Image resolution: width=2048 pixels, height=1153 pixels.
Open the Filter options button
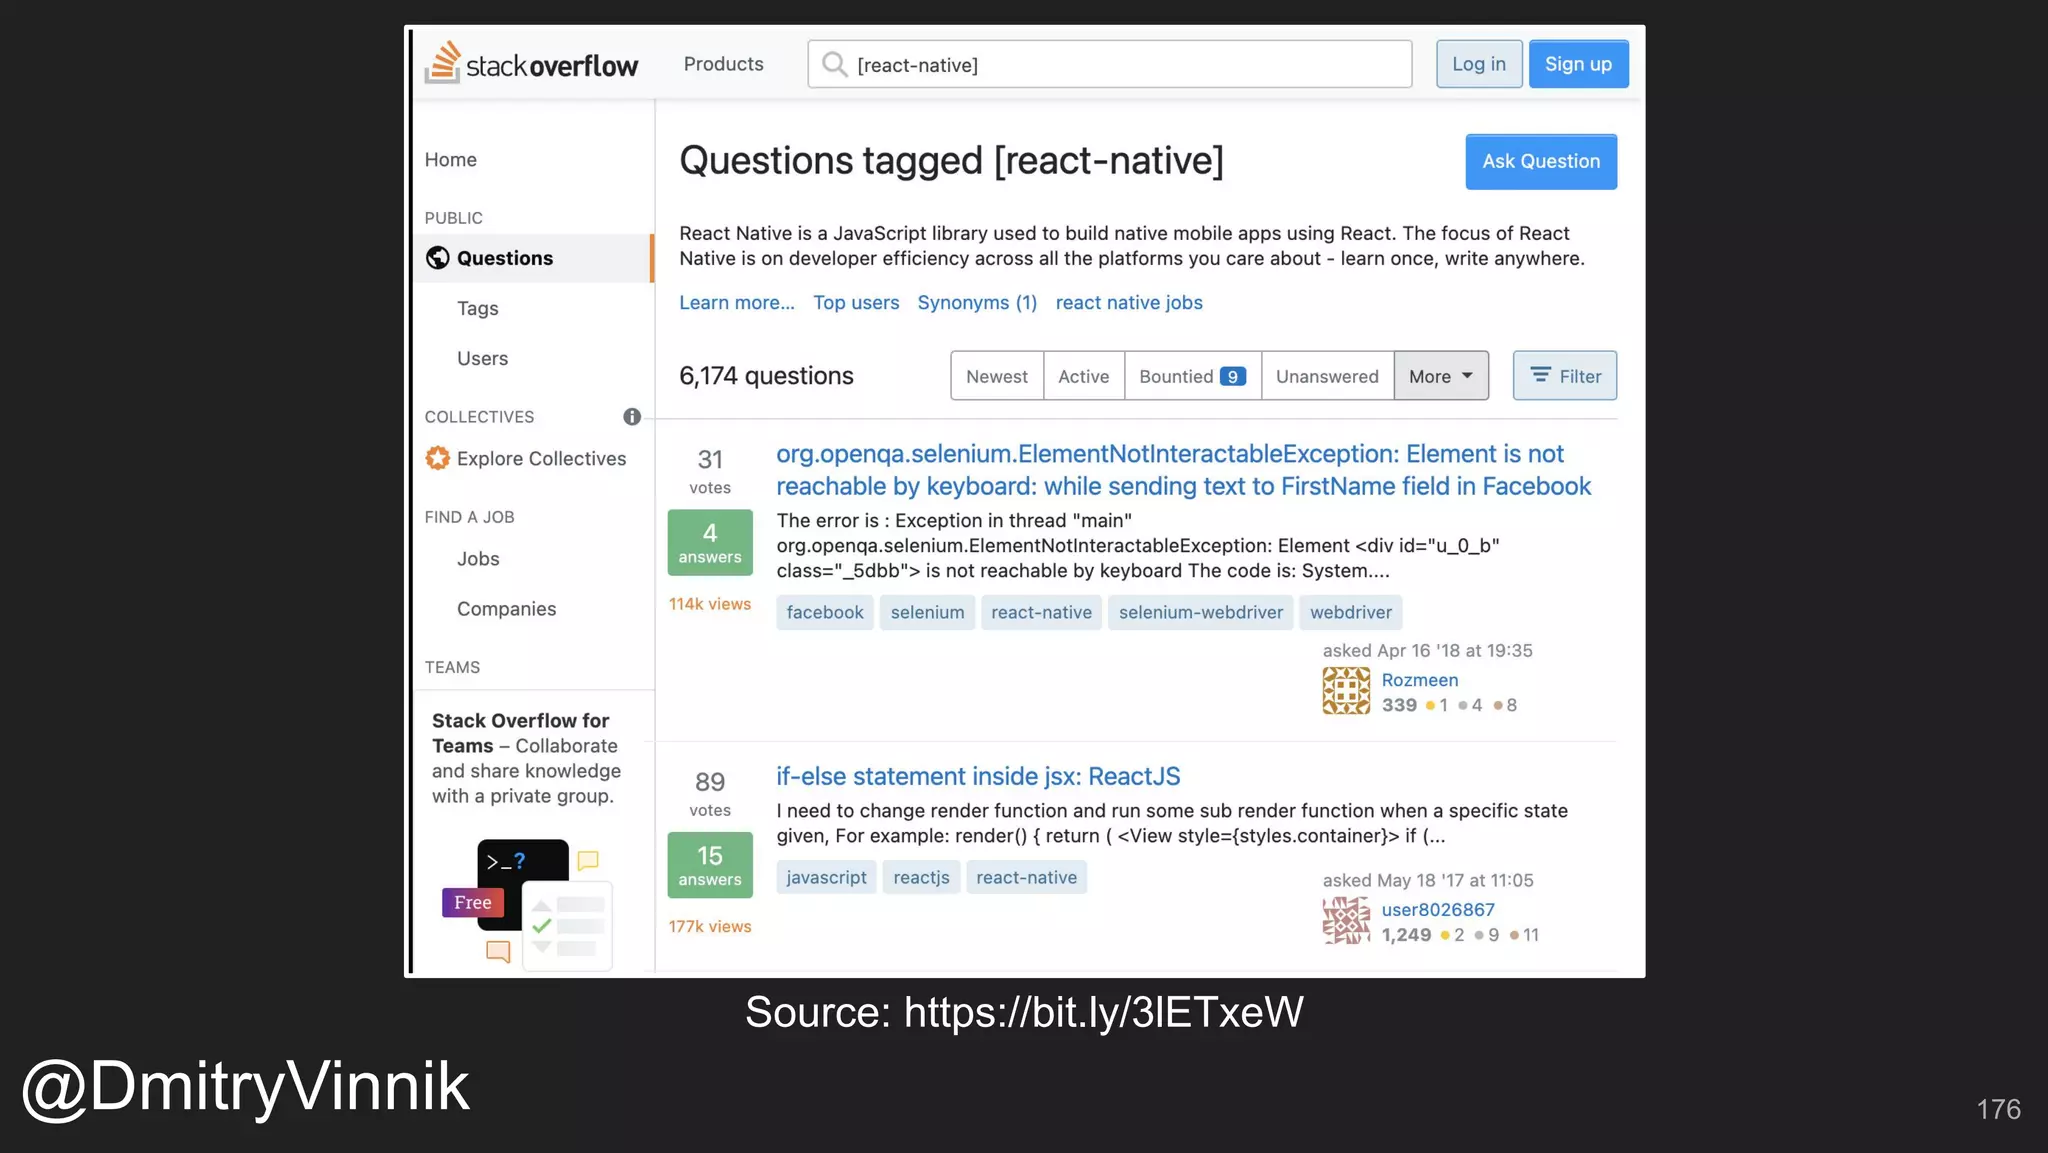(x=1564, y=376)
